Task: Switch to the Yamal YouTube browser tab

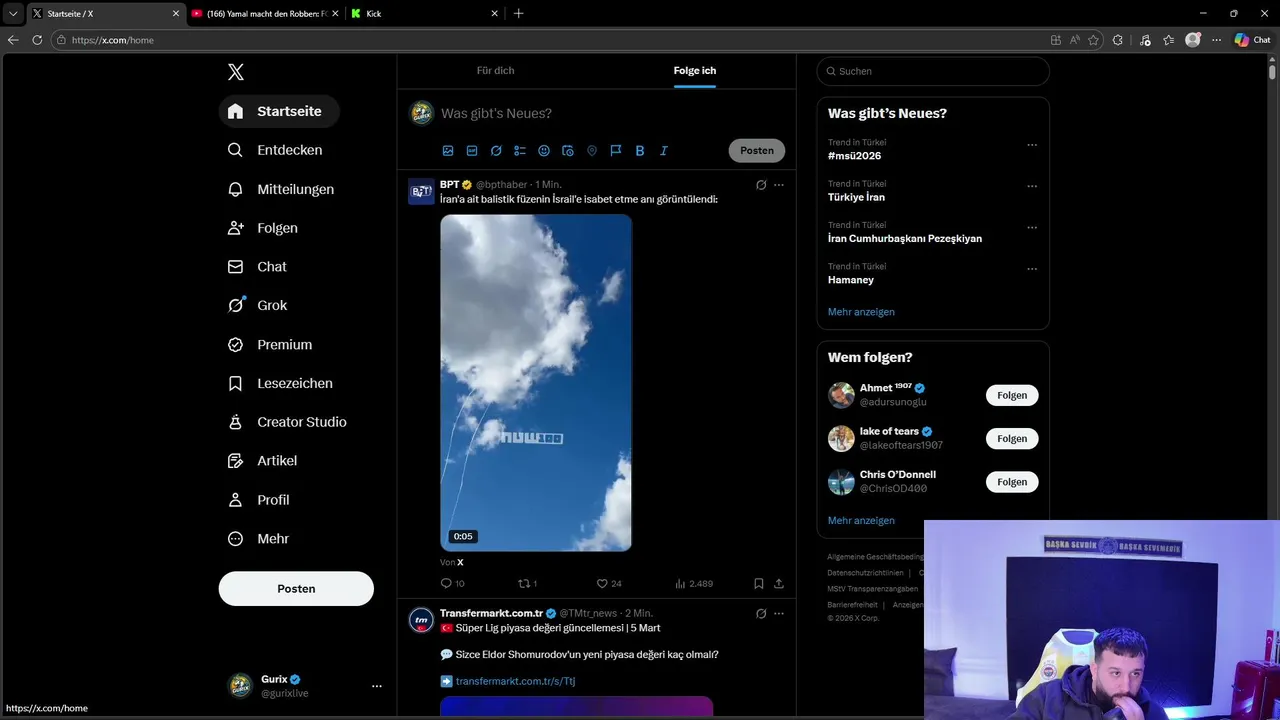Action: point(264,14)
